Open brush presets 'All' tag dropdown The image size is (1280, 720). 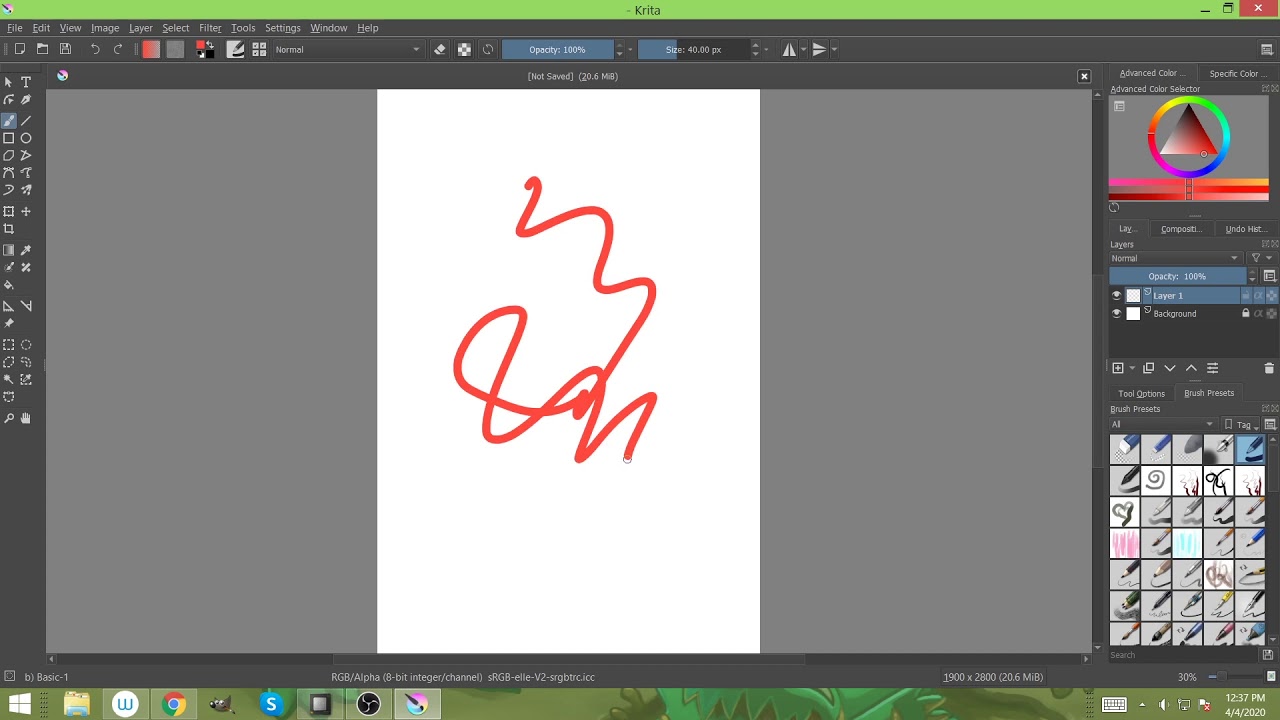[x=1162, y=424]
